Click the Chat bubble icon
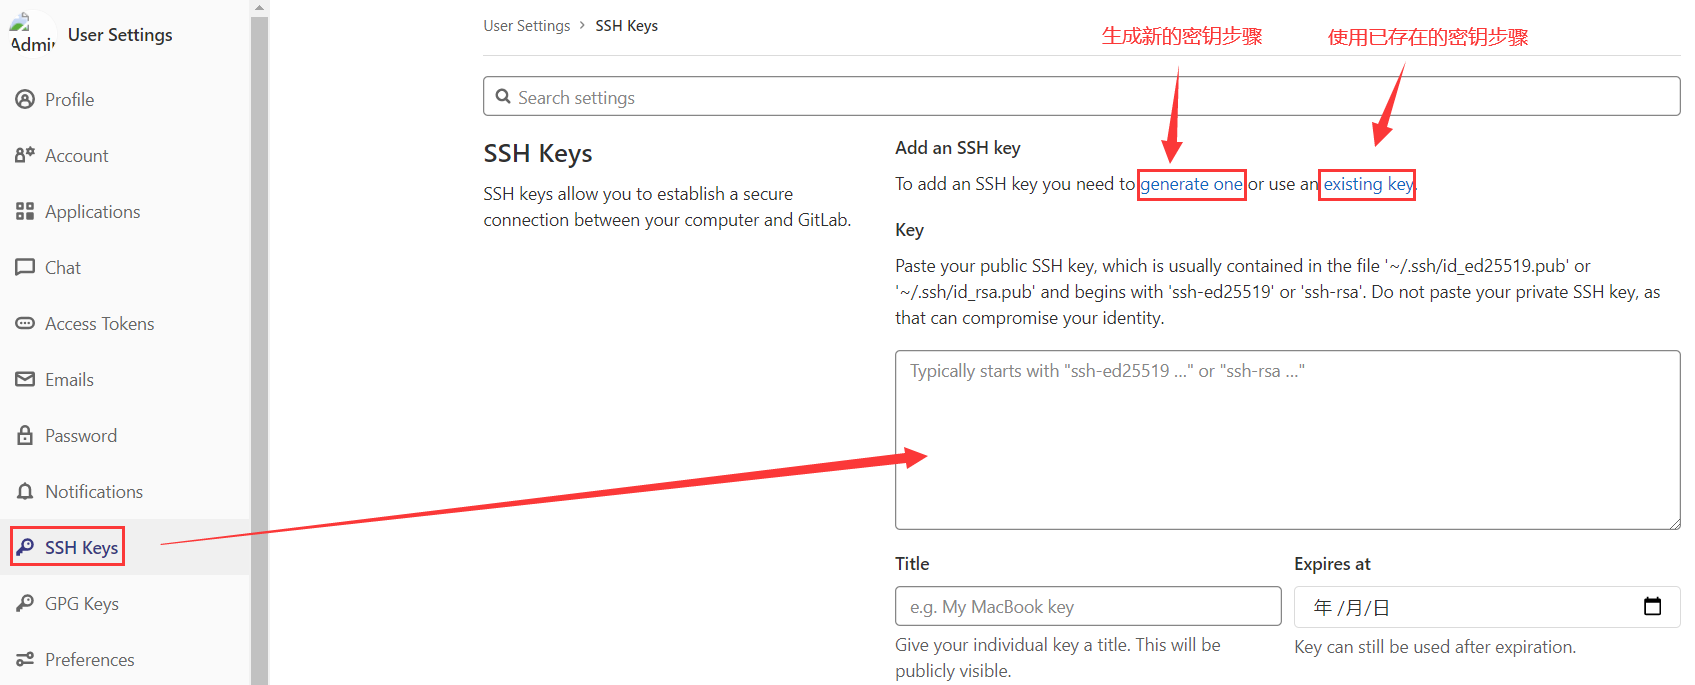The image size is (1695, 685). point(25,267)
